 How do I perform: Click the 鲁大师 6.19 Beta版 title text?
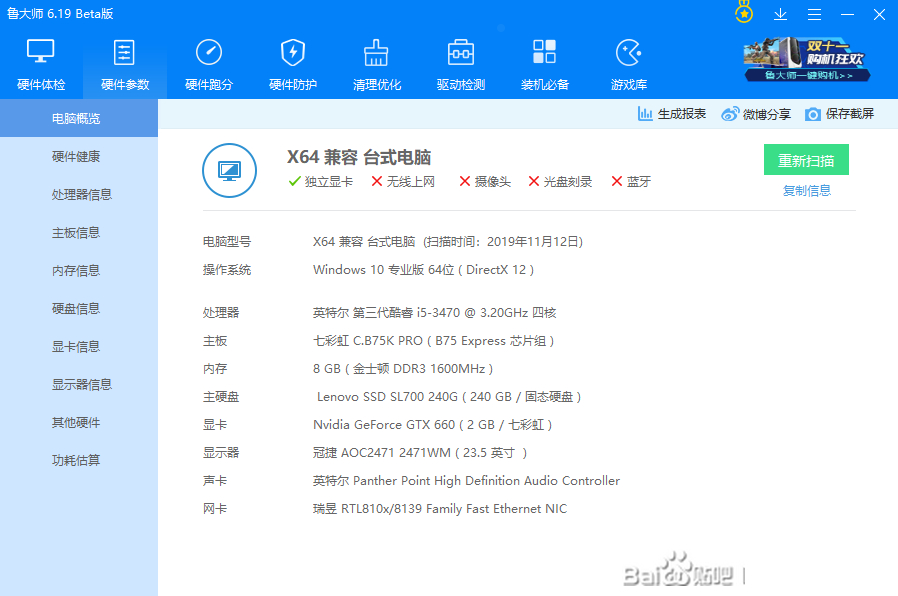point(60,14)
